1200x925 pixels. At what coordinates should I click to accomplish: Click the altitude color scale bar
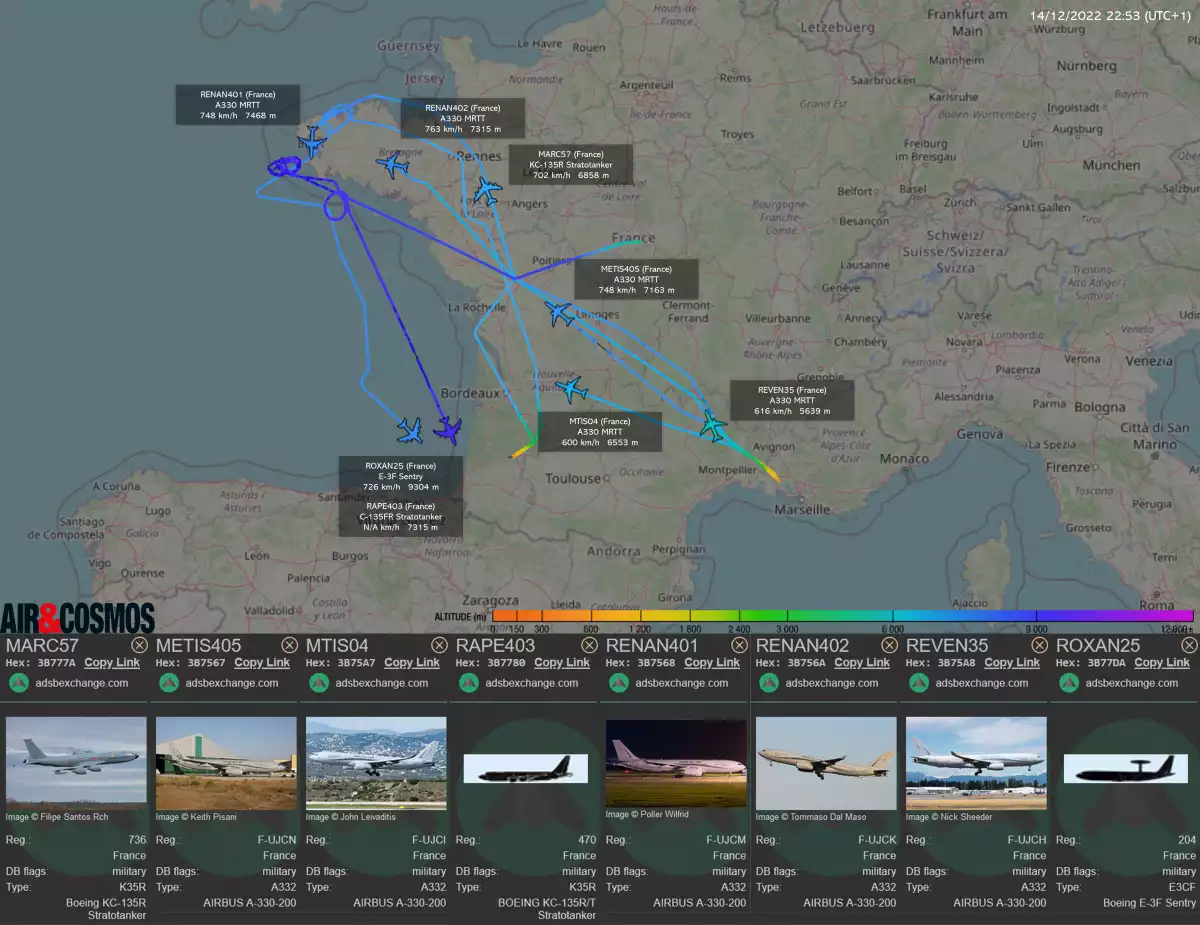842,615
